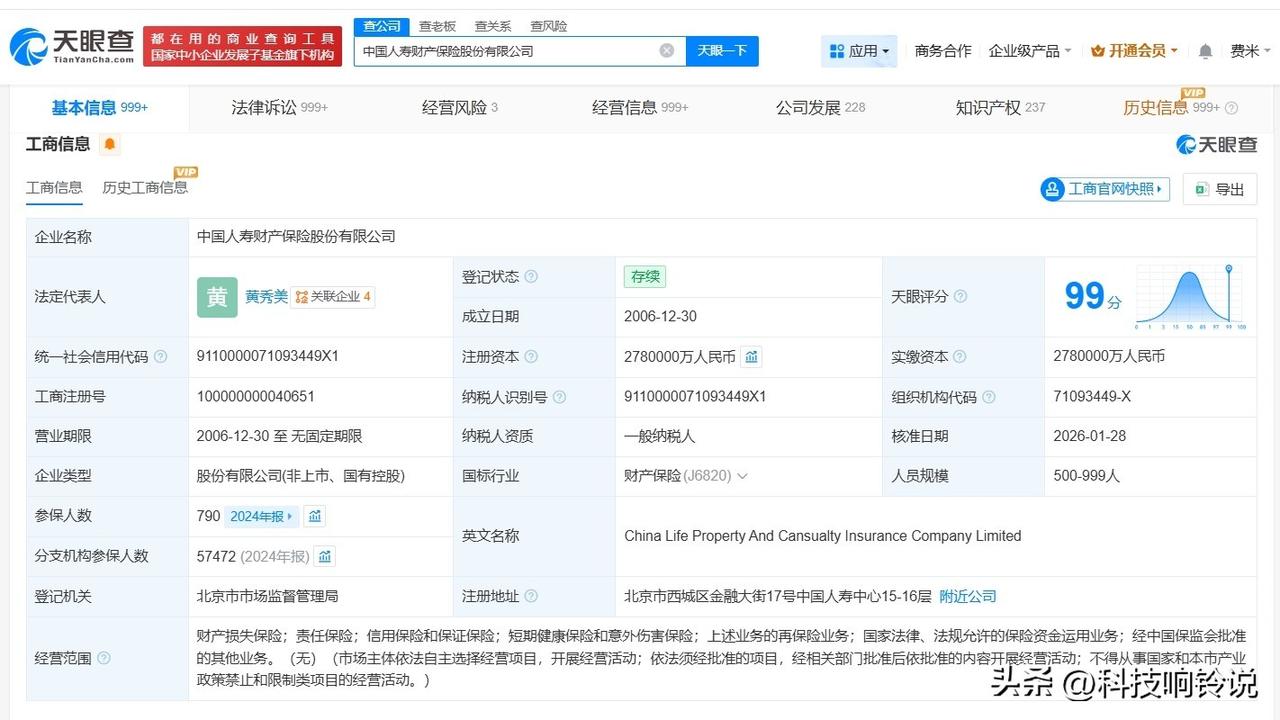Open 关联企业 4 related companies
1280x720 pixels.
pos(333,297)
